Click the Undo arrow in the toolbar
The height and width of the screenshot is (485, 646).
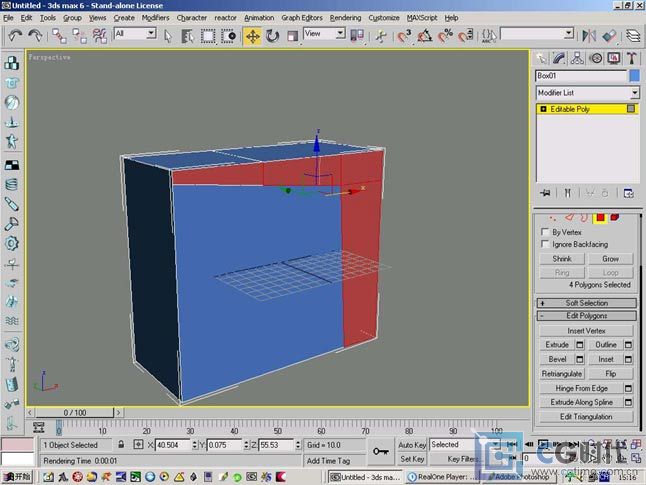15,36
